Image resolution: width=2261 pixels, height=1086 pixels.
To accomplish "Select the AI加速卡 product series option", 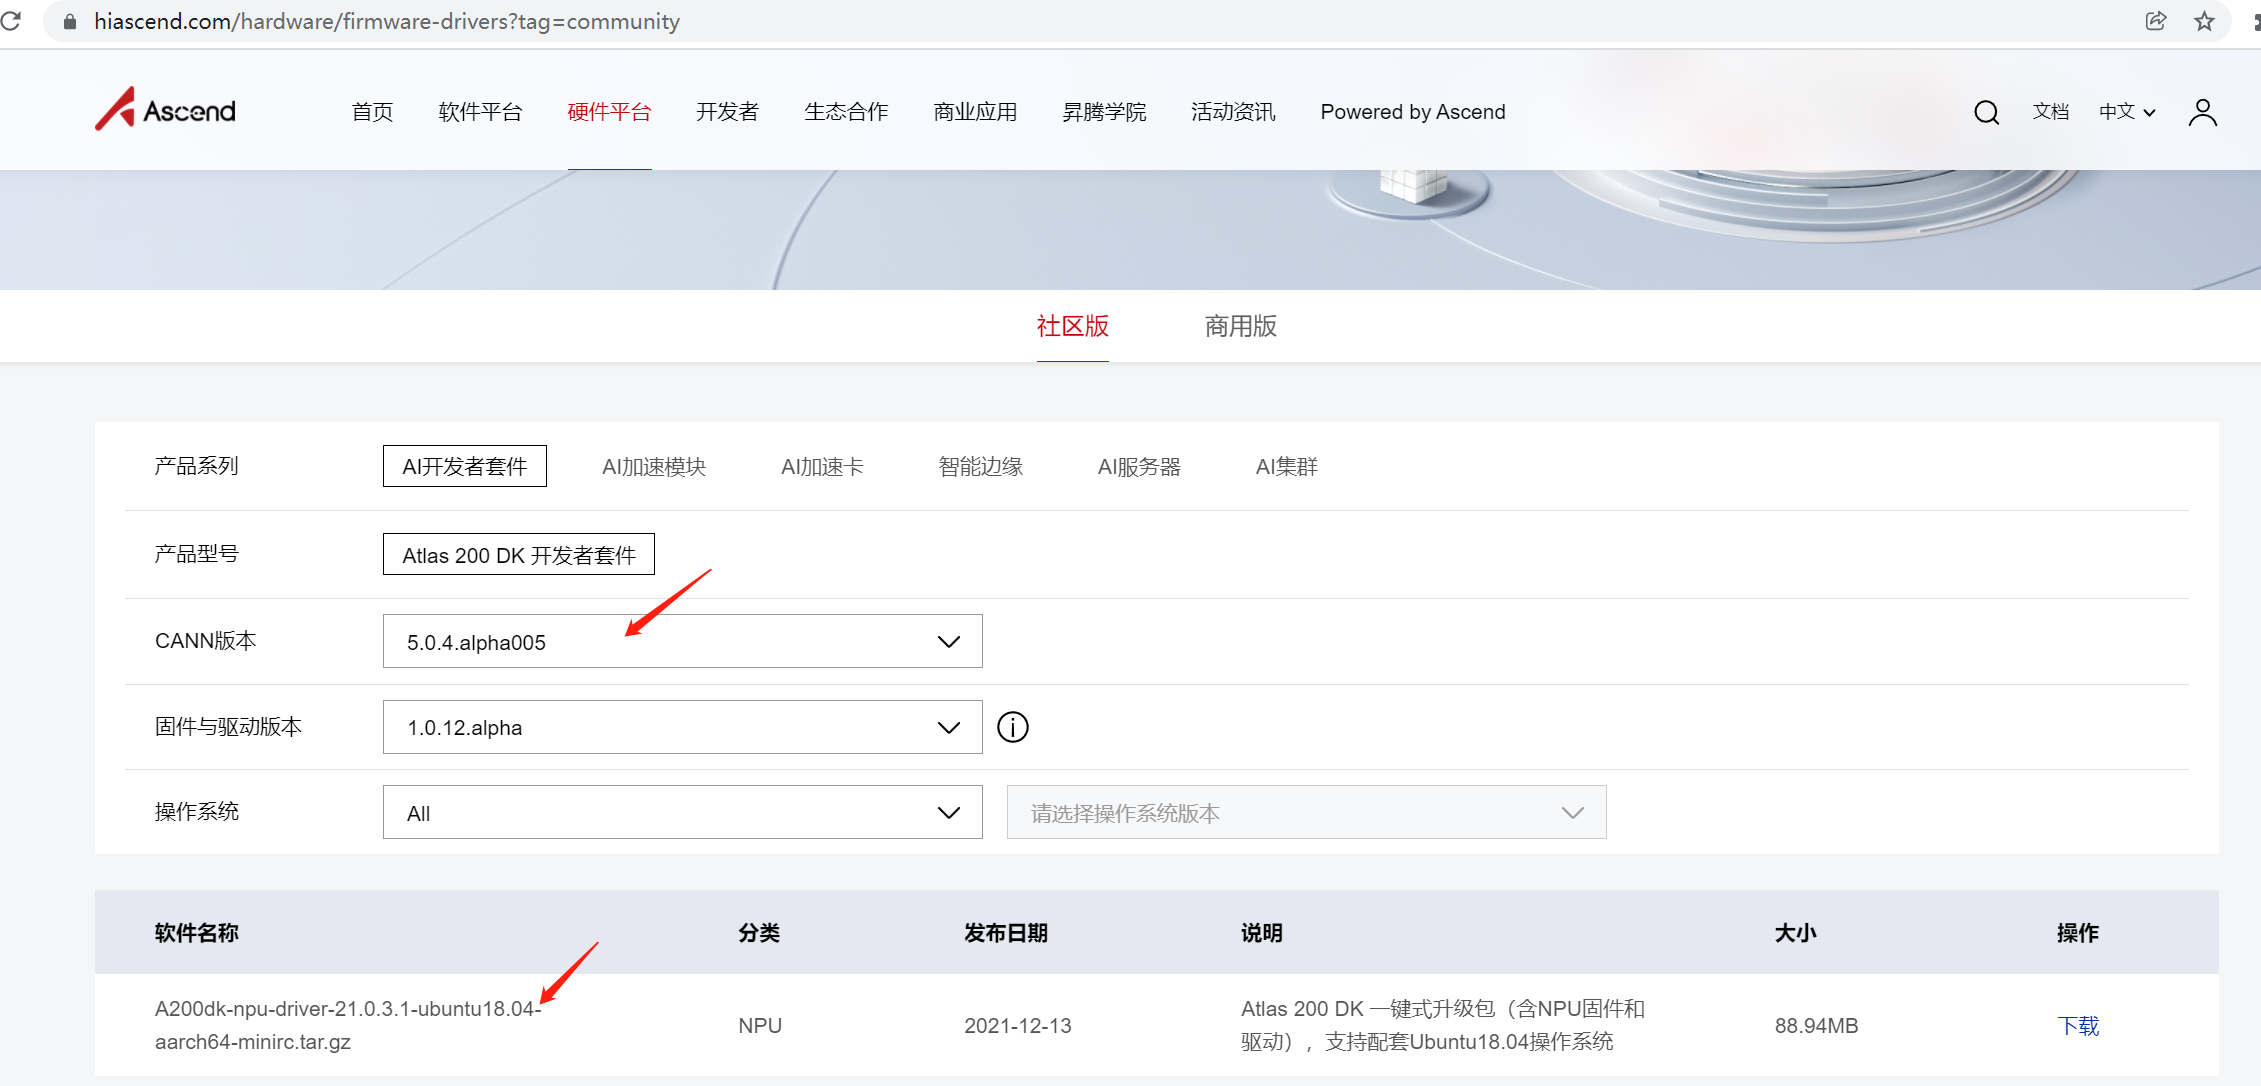I will [x=822, y=466].
